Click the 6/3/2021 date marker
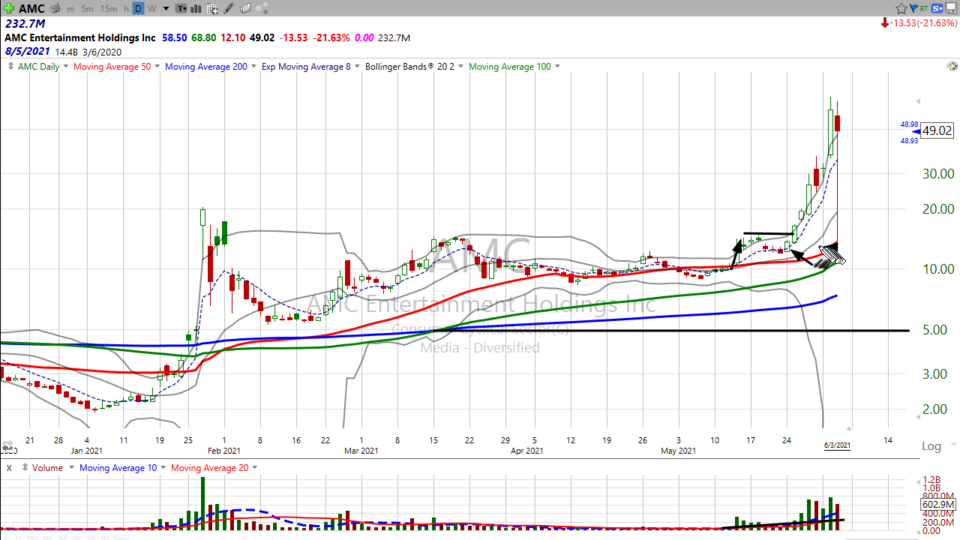This screenshot has height=540, width=960. [x=837, y=445]
